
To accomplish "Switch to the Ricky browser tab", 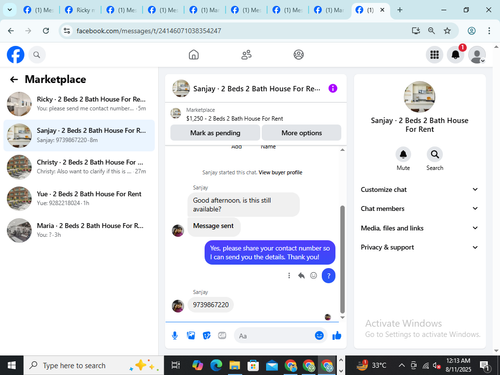I will tap(80, 10).
